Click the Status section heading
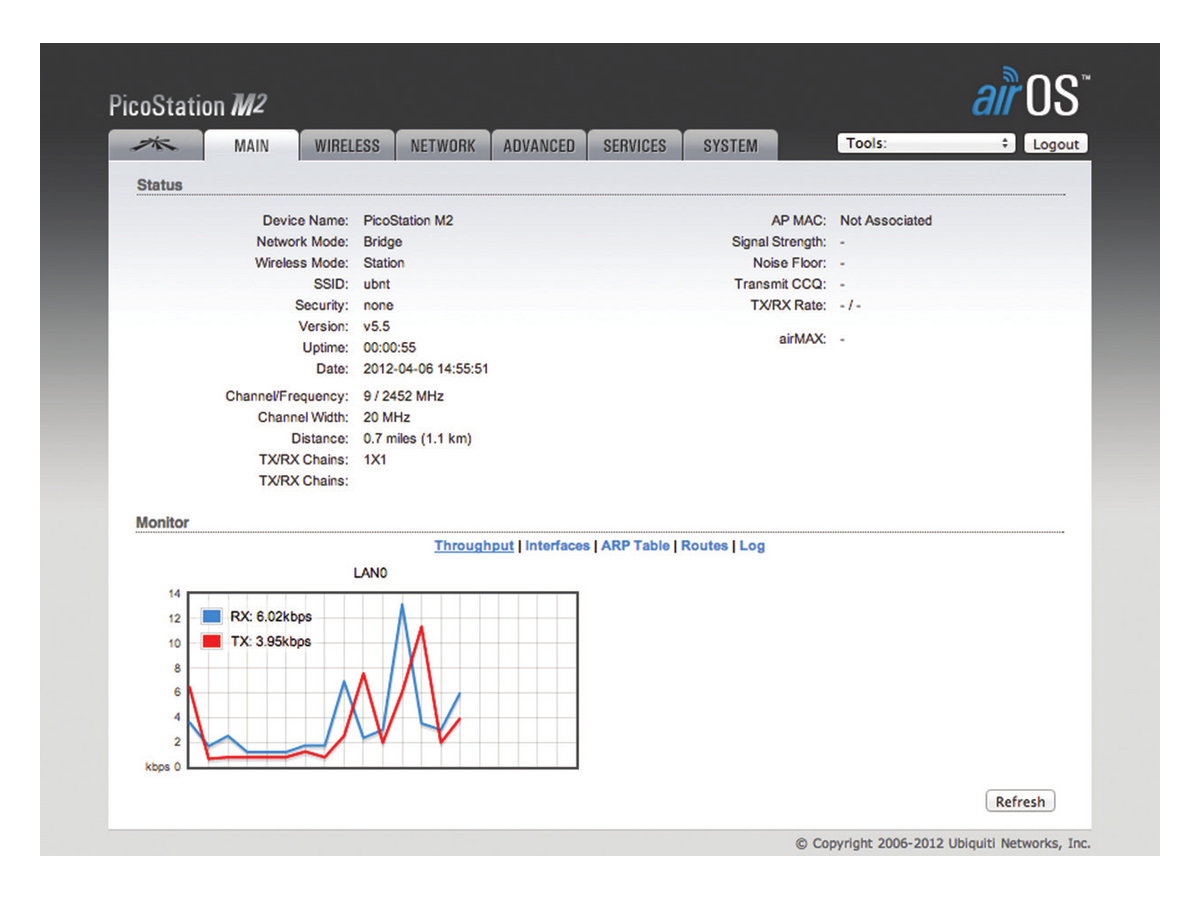 click(160, 185)
